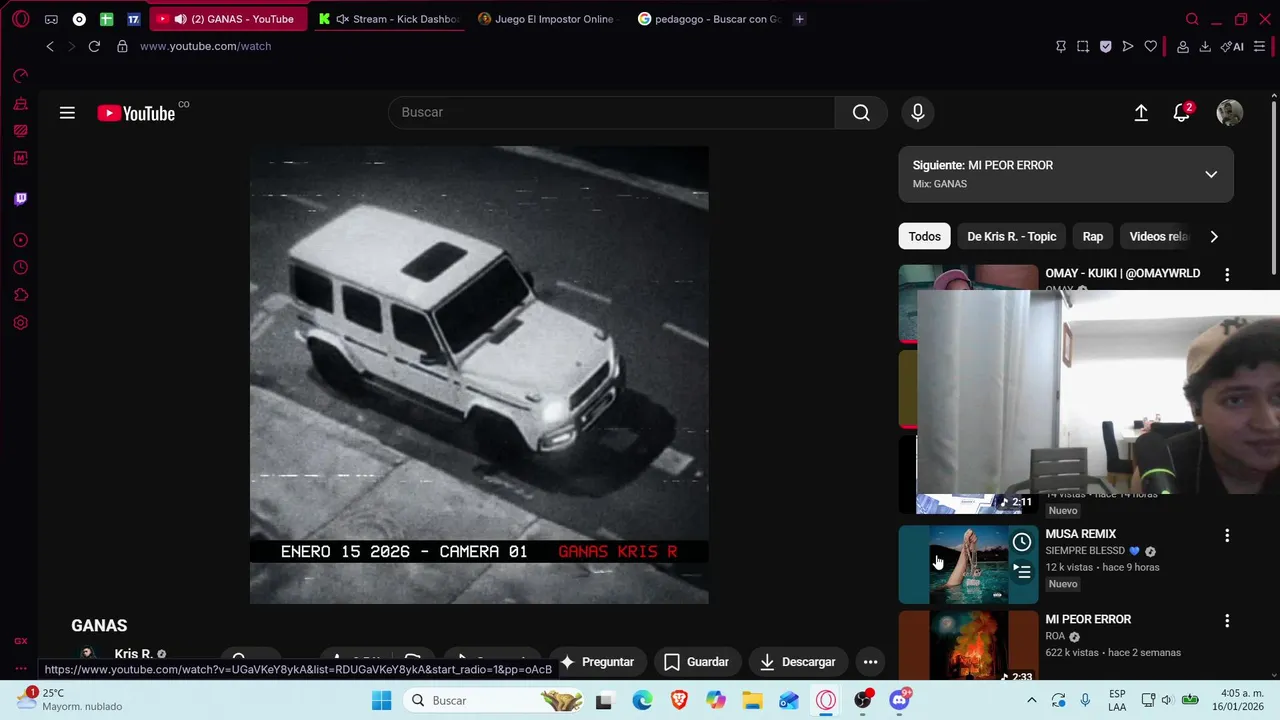Viewport: 1280px width, 720px height.
Task: Click the YouTube search magnifier button
Action: coord(861,112)
